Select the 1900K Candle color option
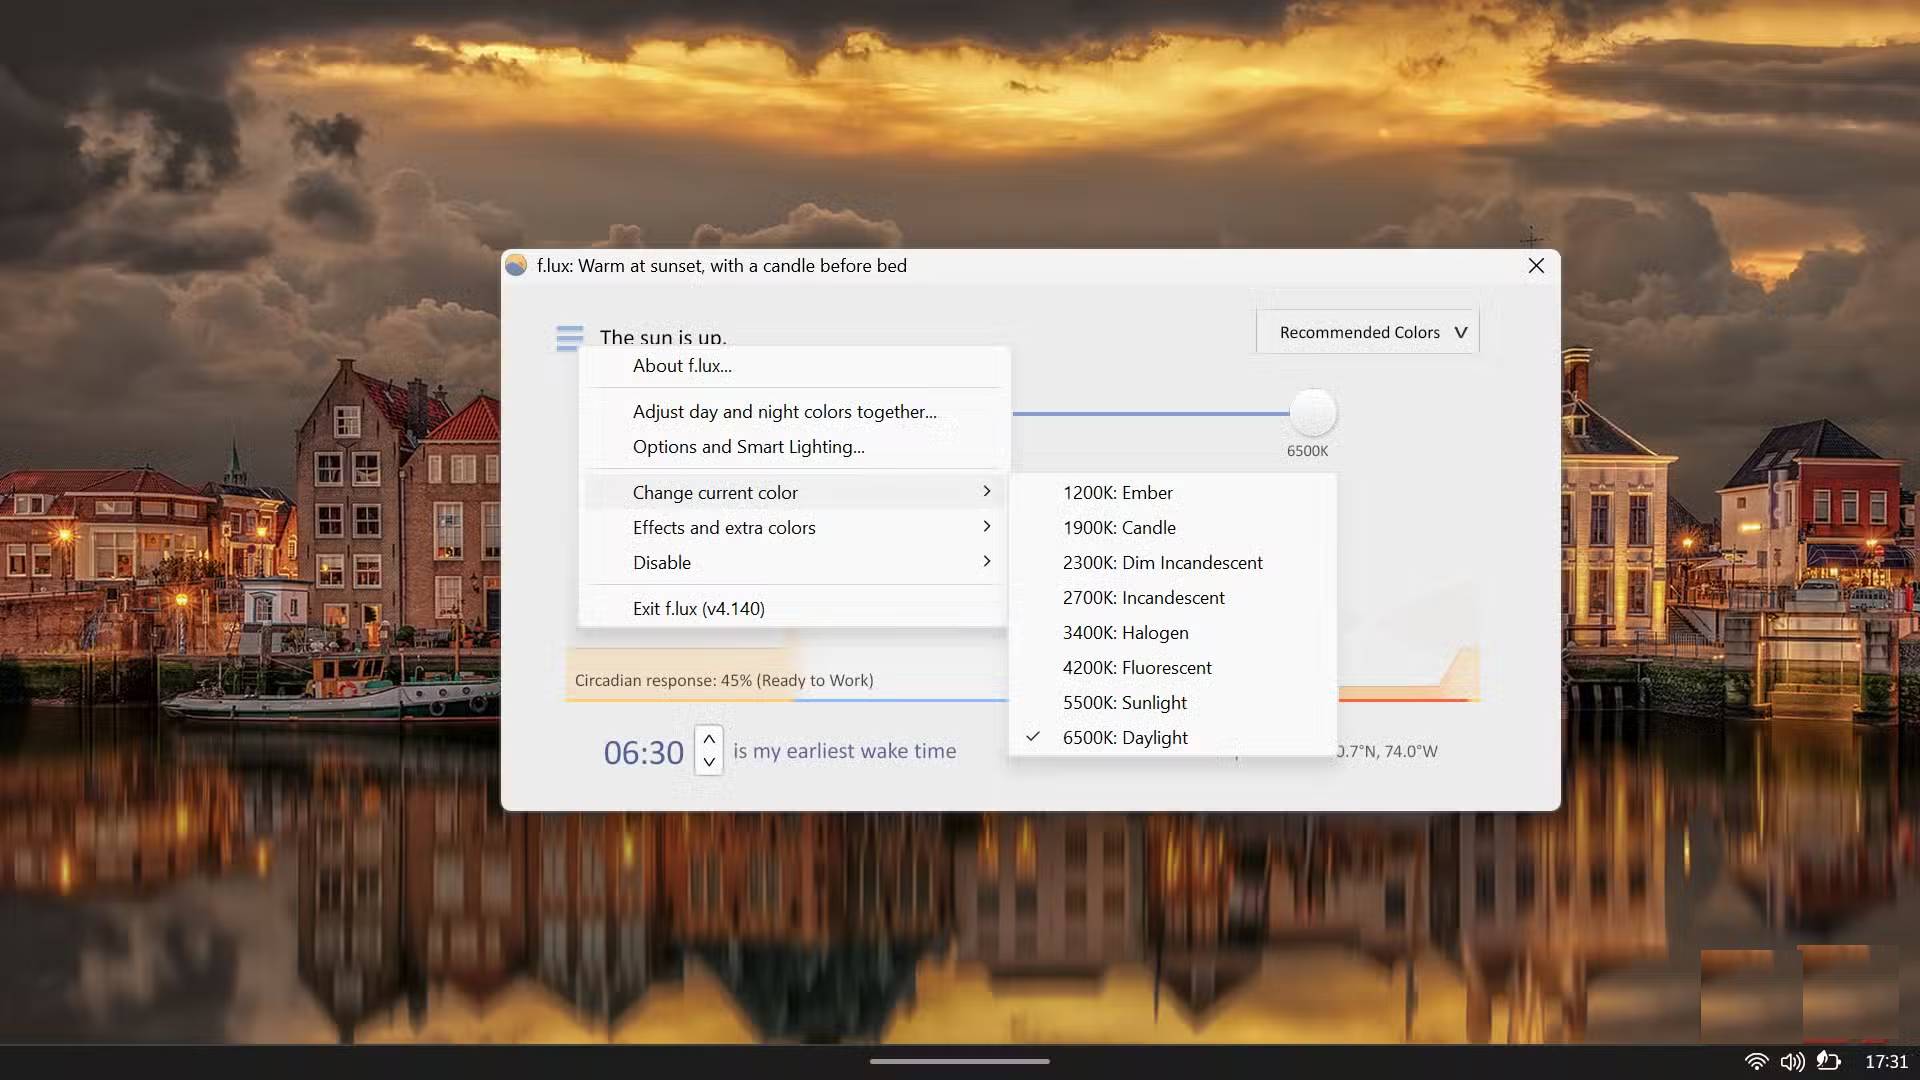Screen dimensions: 1920x1080 (x=1119, y=527)
